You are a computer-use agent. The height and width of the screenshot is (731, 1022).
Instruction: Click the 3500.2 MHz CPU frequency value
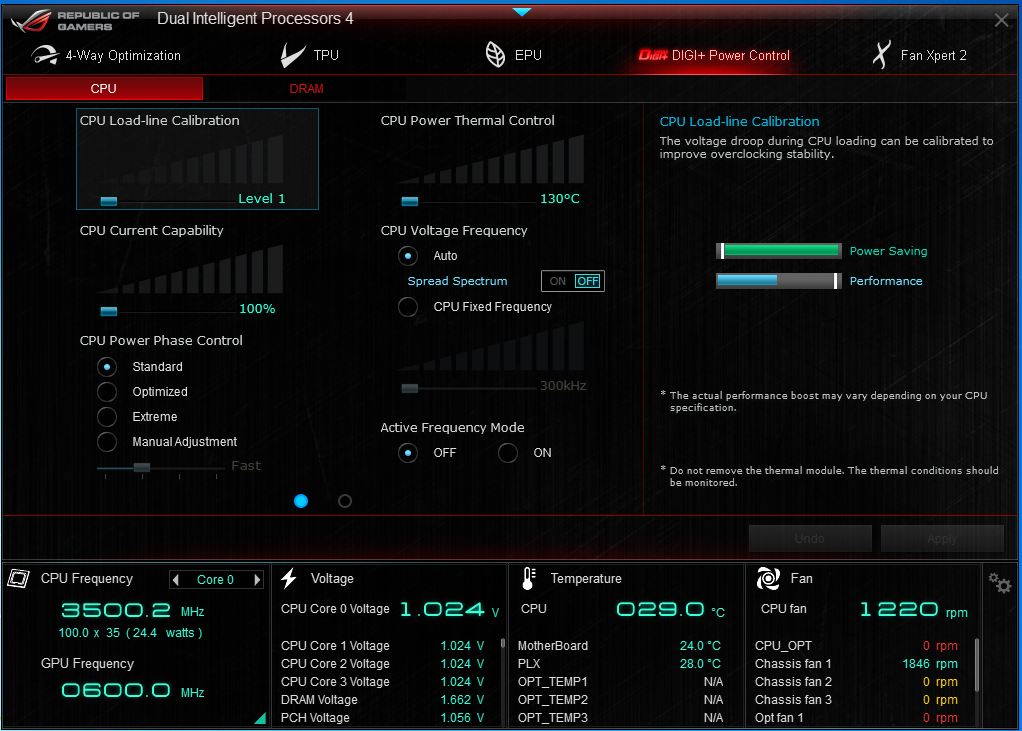(x=133, y=610)
